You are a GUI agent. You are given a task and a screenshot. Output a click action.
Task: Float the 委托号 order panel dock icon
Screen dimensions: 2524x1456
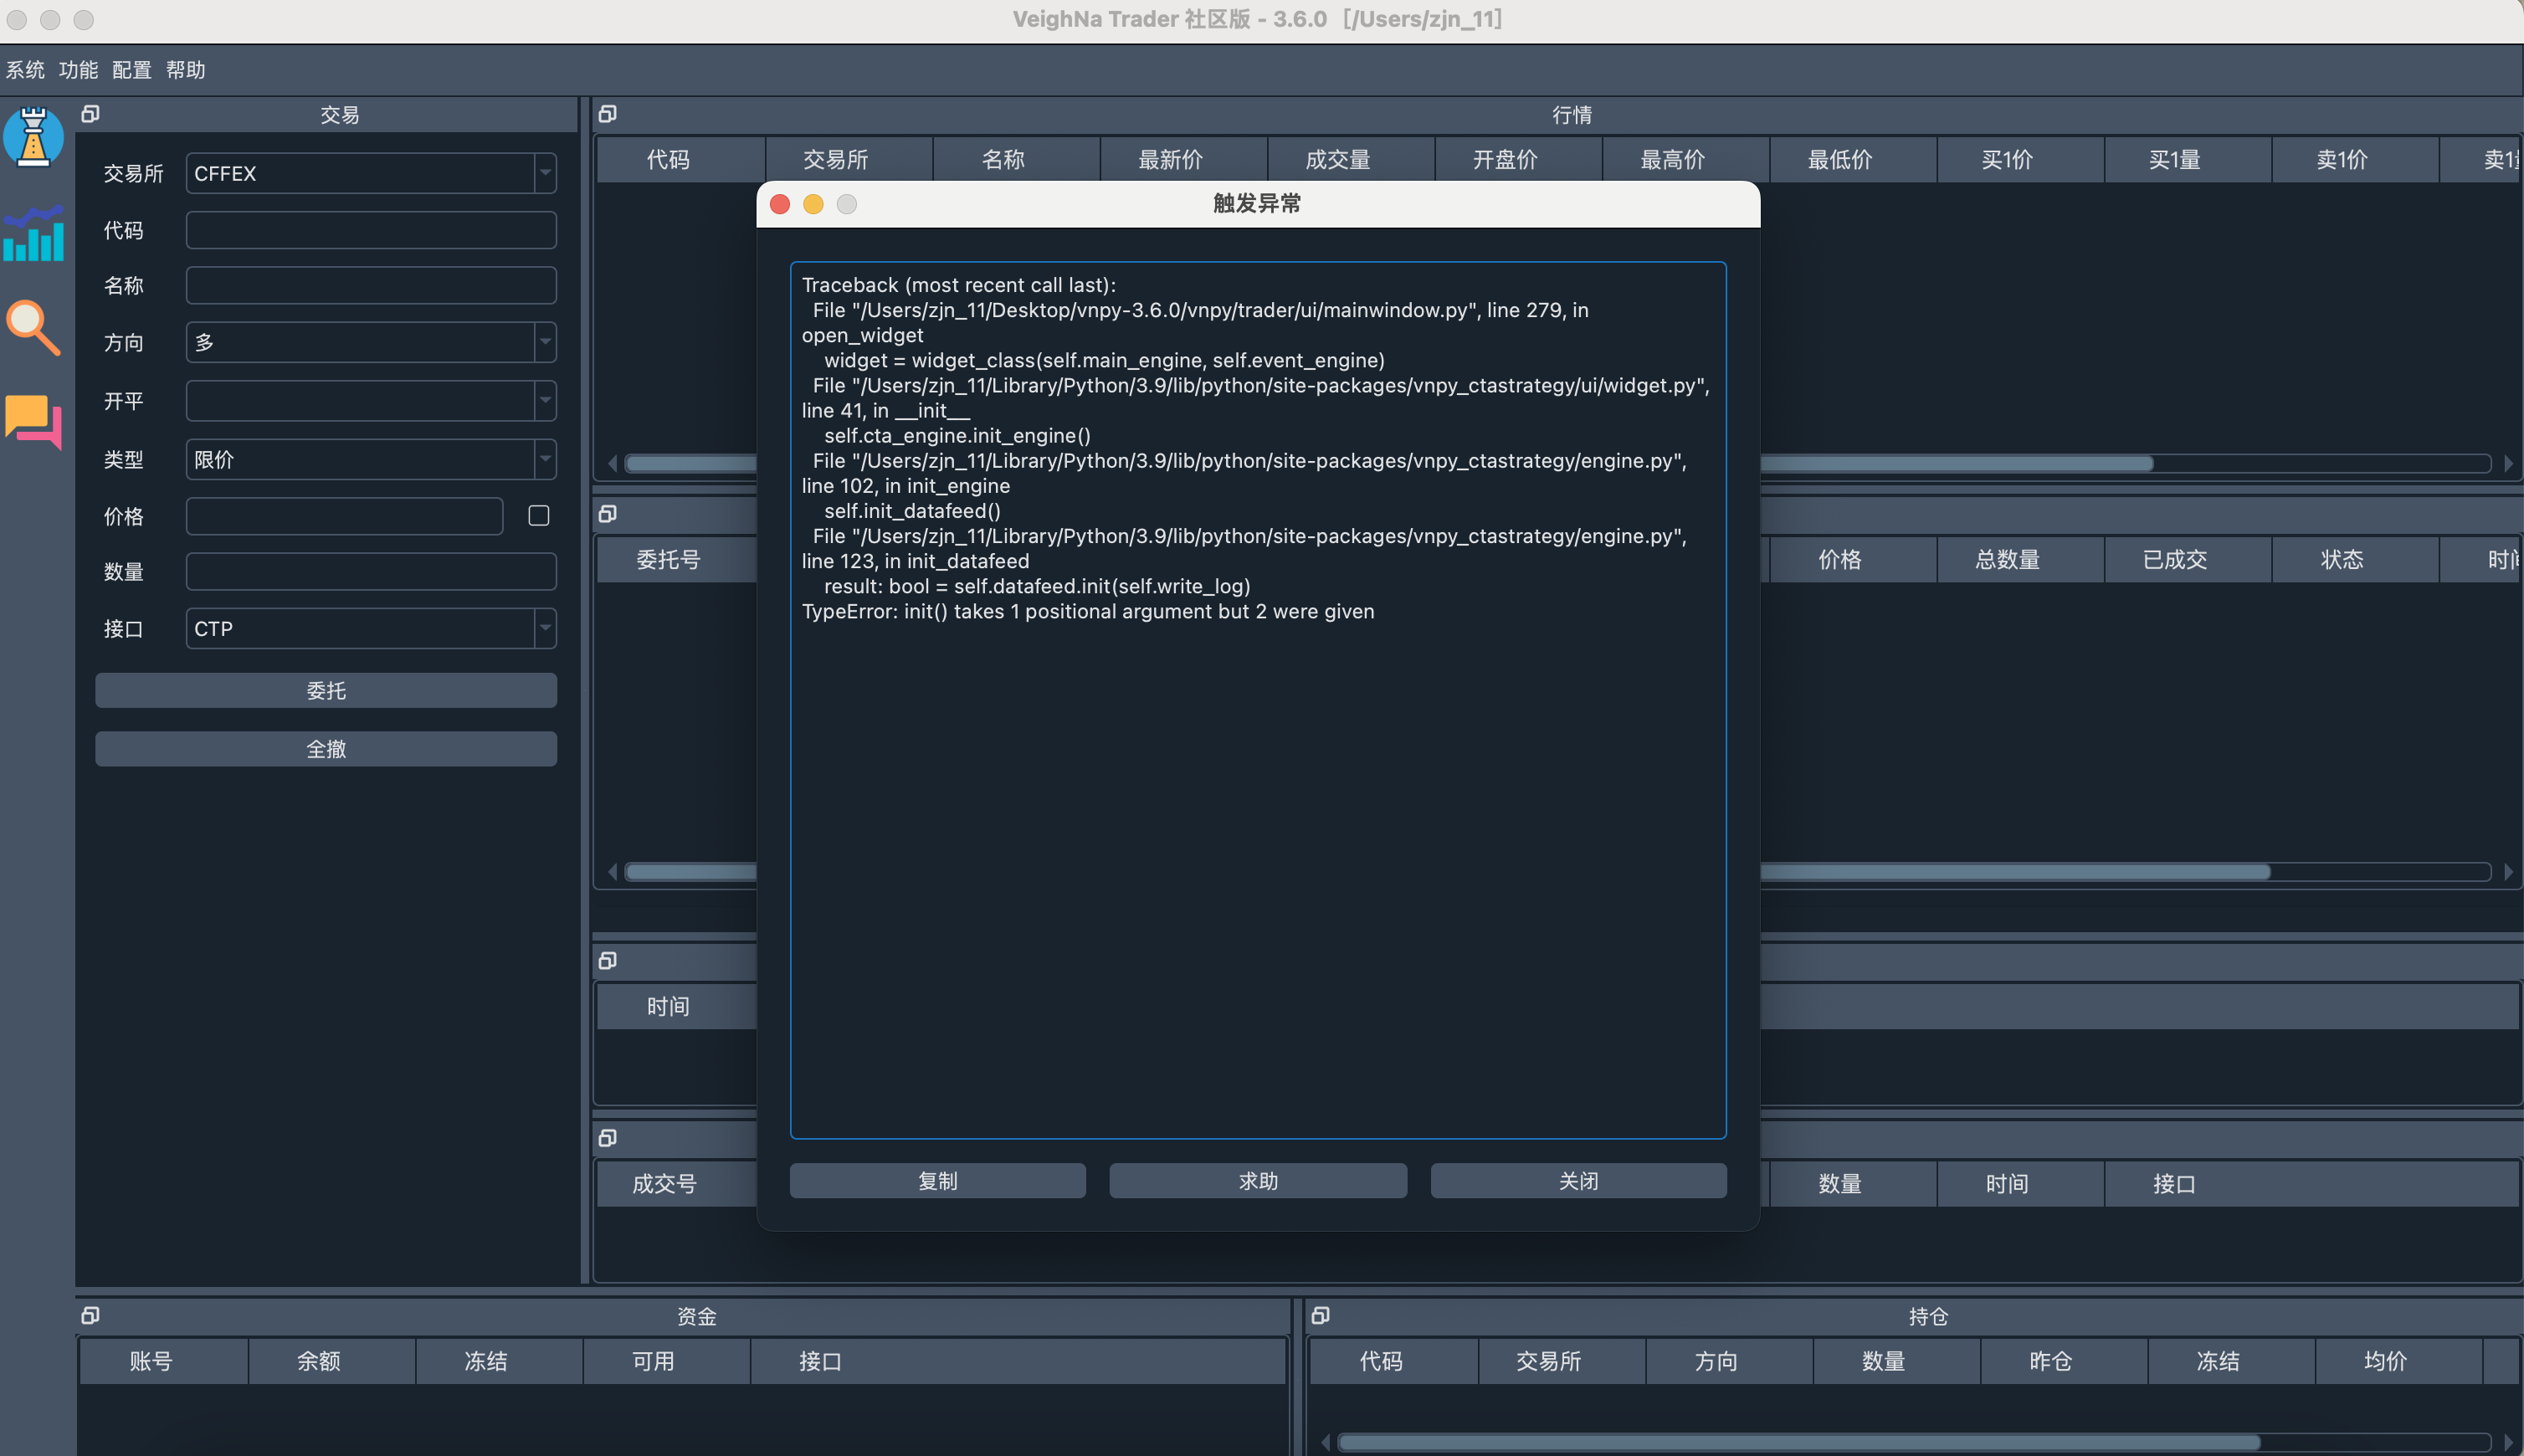coord(607,514)
